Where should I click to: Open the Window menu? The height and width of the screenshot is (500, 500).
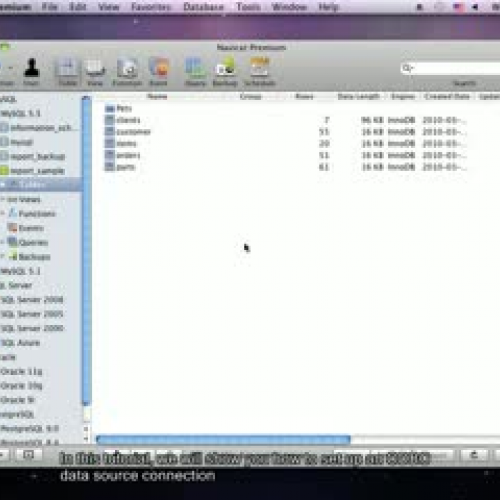tap(289, 7)
